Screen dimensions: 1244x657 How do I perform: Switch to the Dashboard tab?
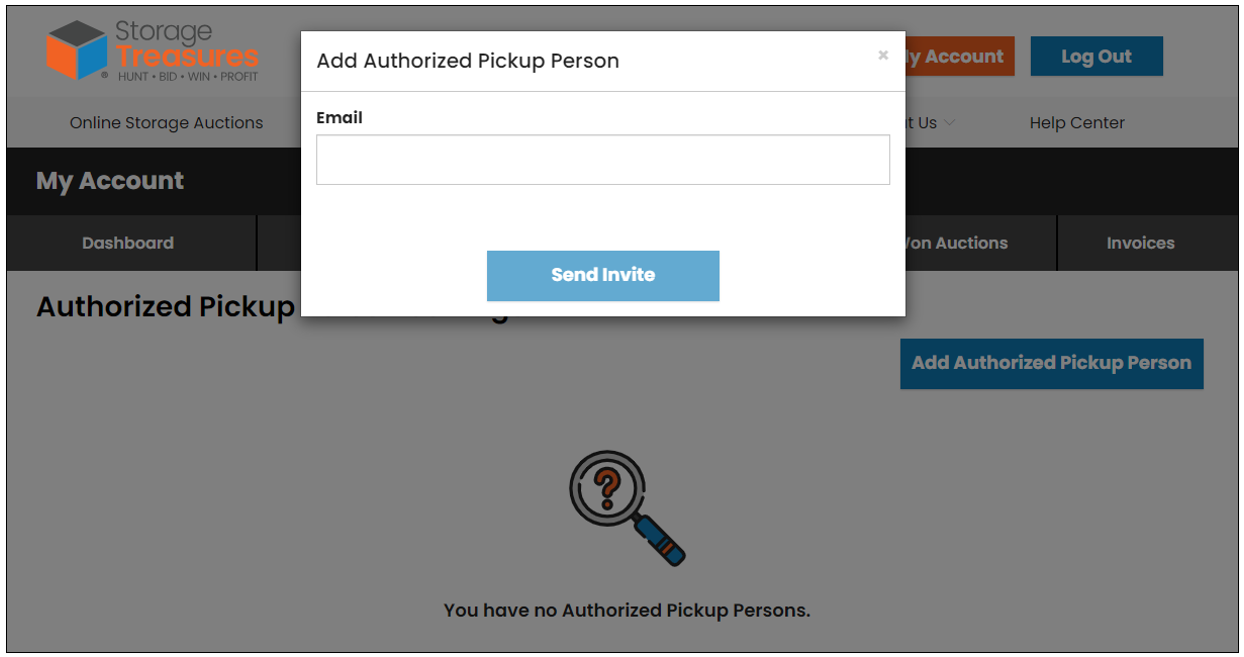click(128, 242)
